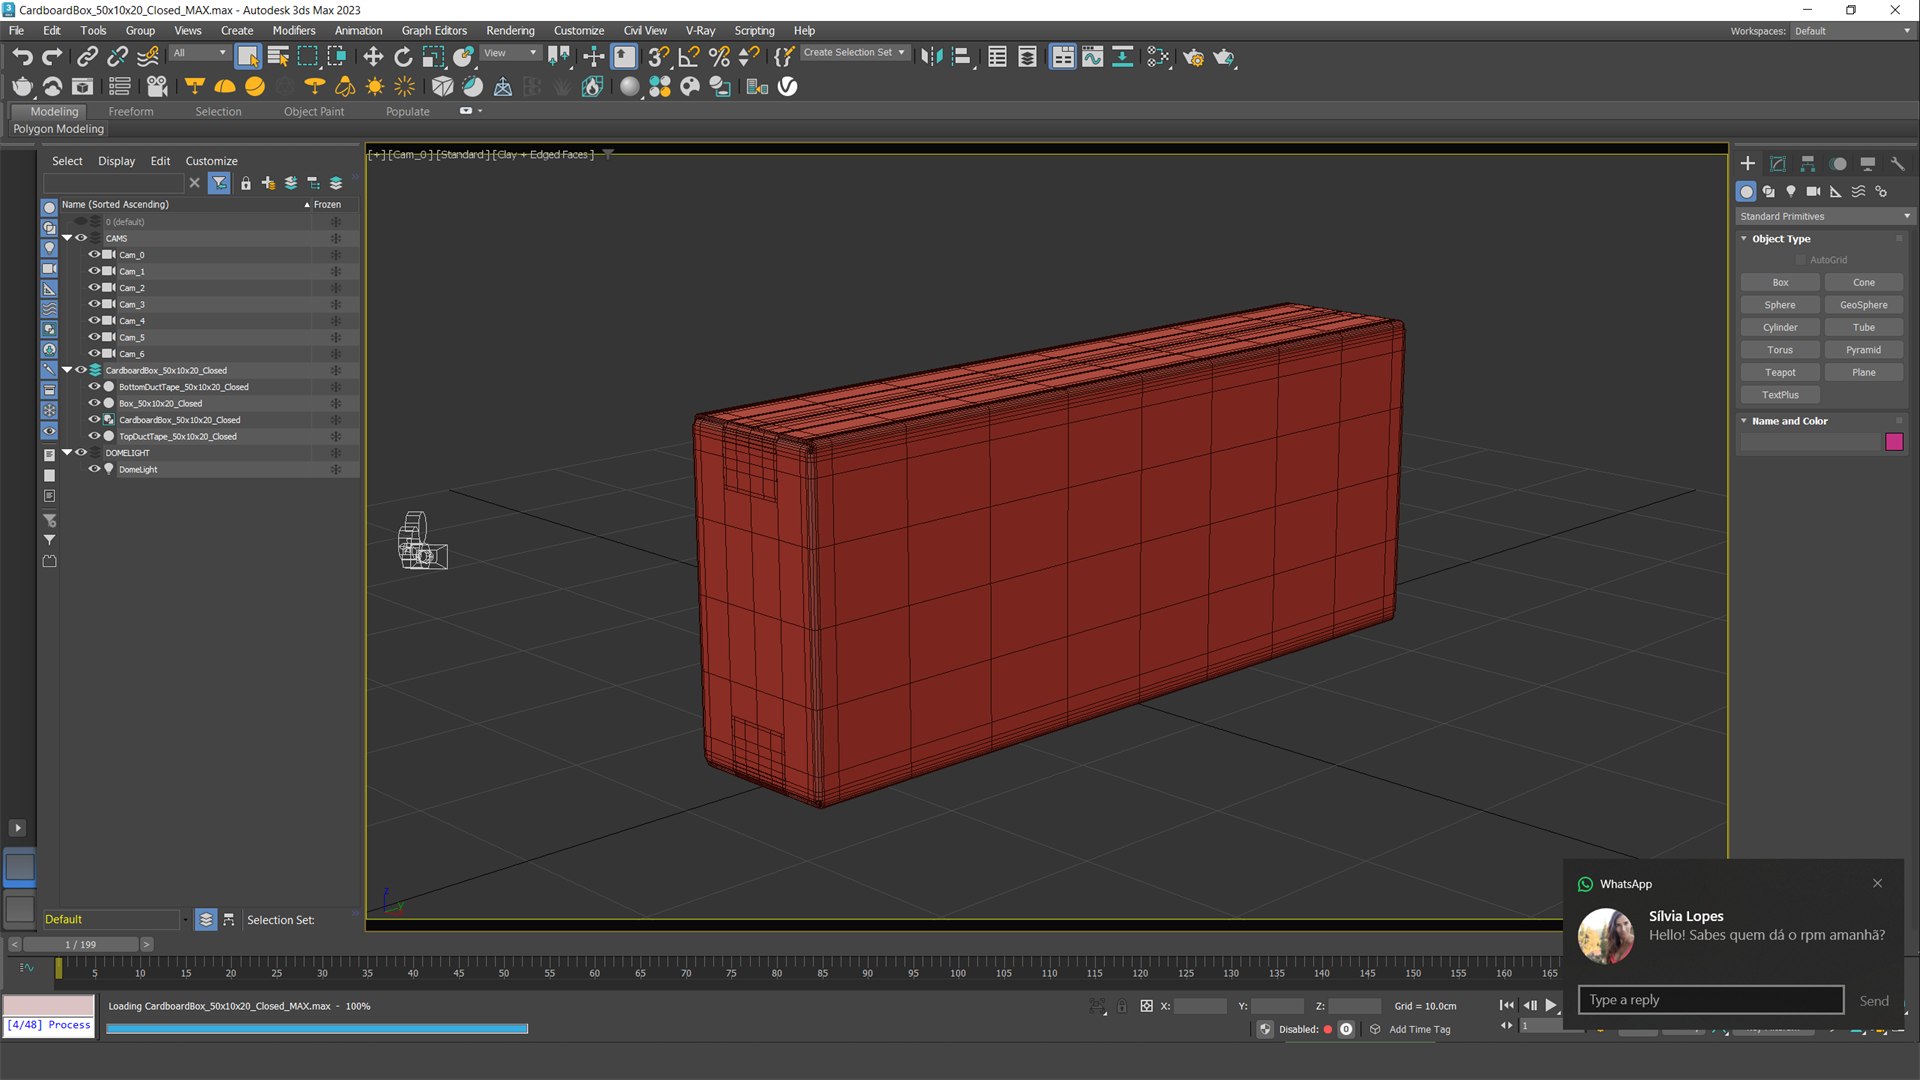
Task: Click the Cylinder primitive button
Action: click(x=1780, y=328)
